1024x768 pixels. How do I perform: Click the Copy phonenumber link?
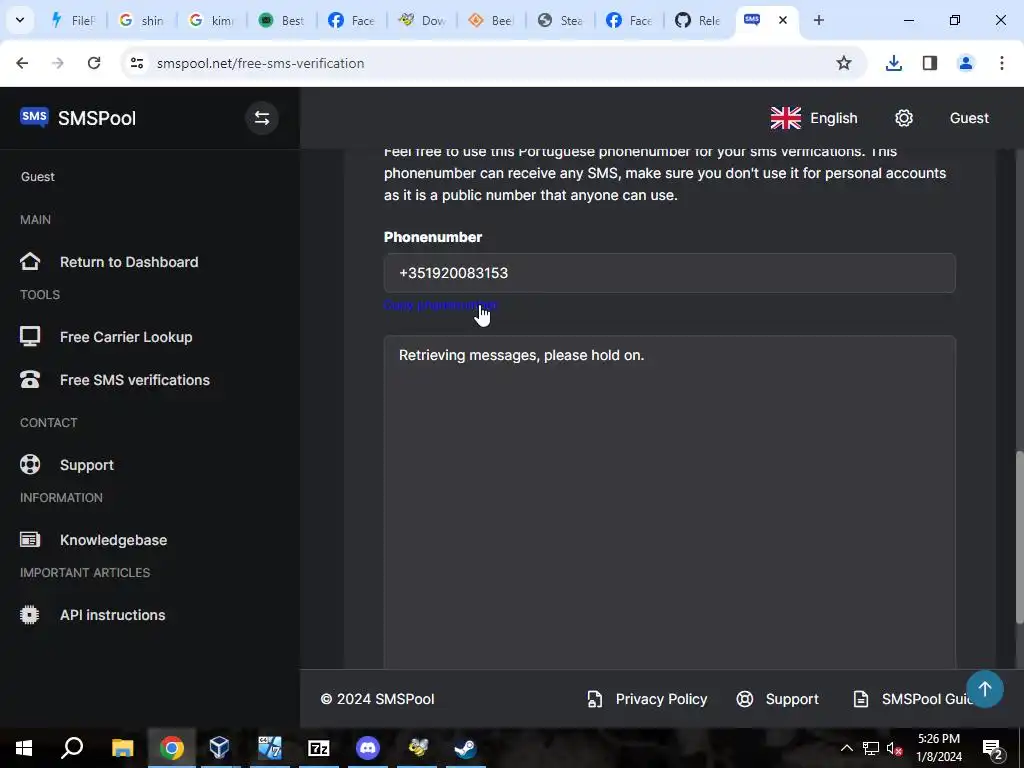click(x=440, y=305)
